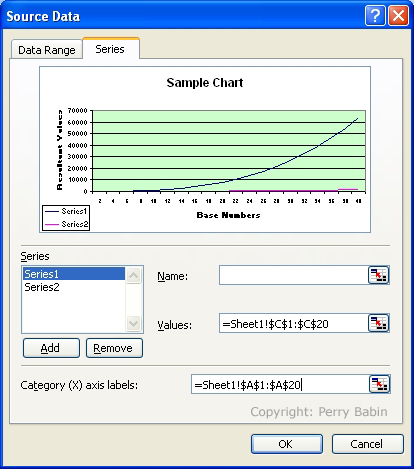Click the series list scroll down arrow
Image resolution: width=414 pixels, height=469 pixels.
click(x=134, y=323)
